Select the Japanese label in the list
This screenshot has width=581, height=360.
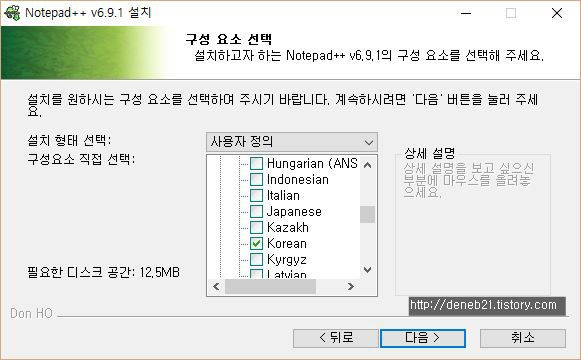pyautogui.click(x=294, y=211)
